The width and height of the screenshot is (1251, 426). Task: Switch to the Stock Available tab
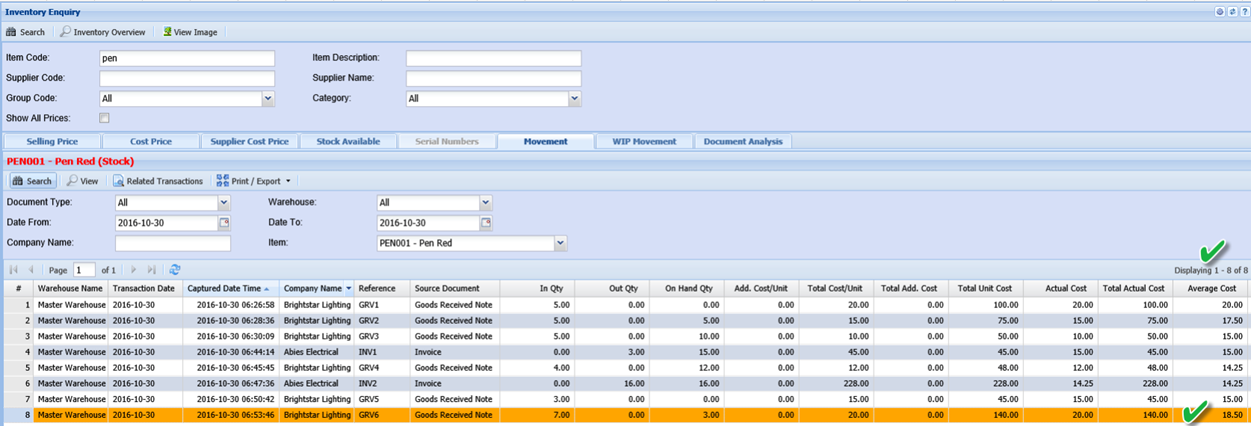click(x=348, y=141)
